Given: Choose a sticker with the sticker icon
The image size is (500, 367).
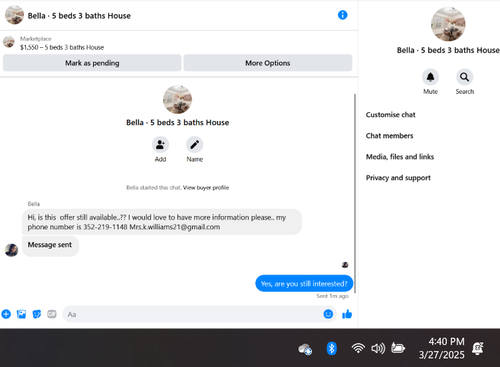Looking at the screenshot, I should click(37, 314).
